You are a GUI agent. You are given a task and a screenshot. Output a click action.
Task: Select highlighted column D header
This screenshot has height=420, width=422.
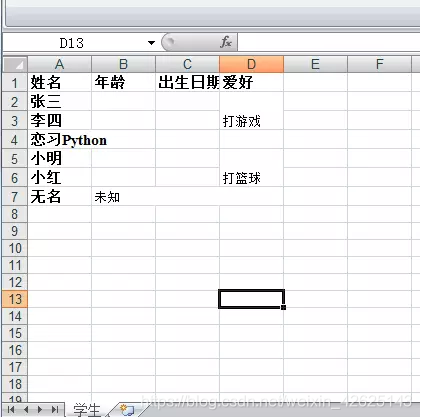pos(251,64)
